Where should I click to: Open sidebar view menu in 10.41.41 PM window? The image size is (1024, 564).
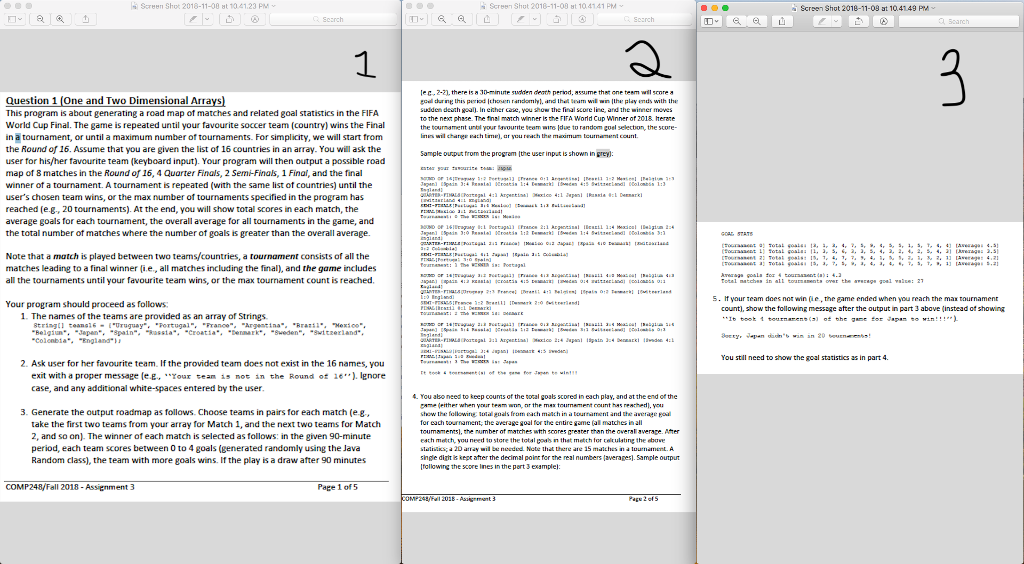click(x=416, y=20)
